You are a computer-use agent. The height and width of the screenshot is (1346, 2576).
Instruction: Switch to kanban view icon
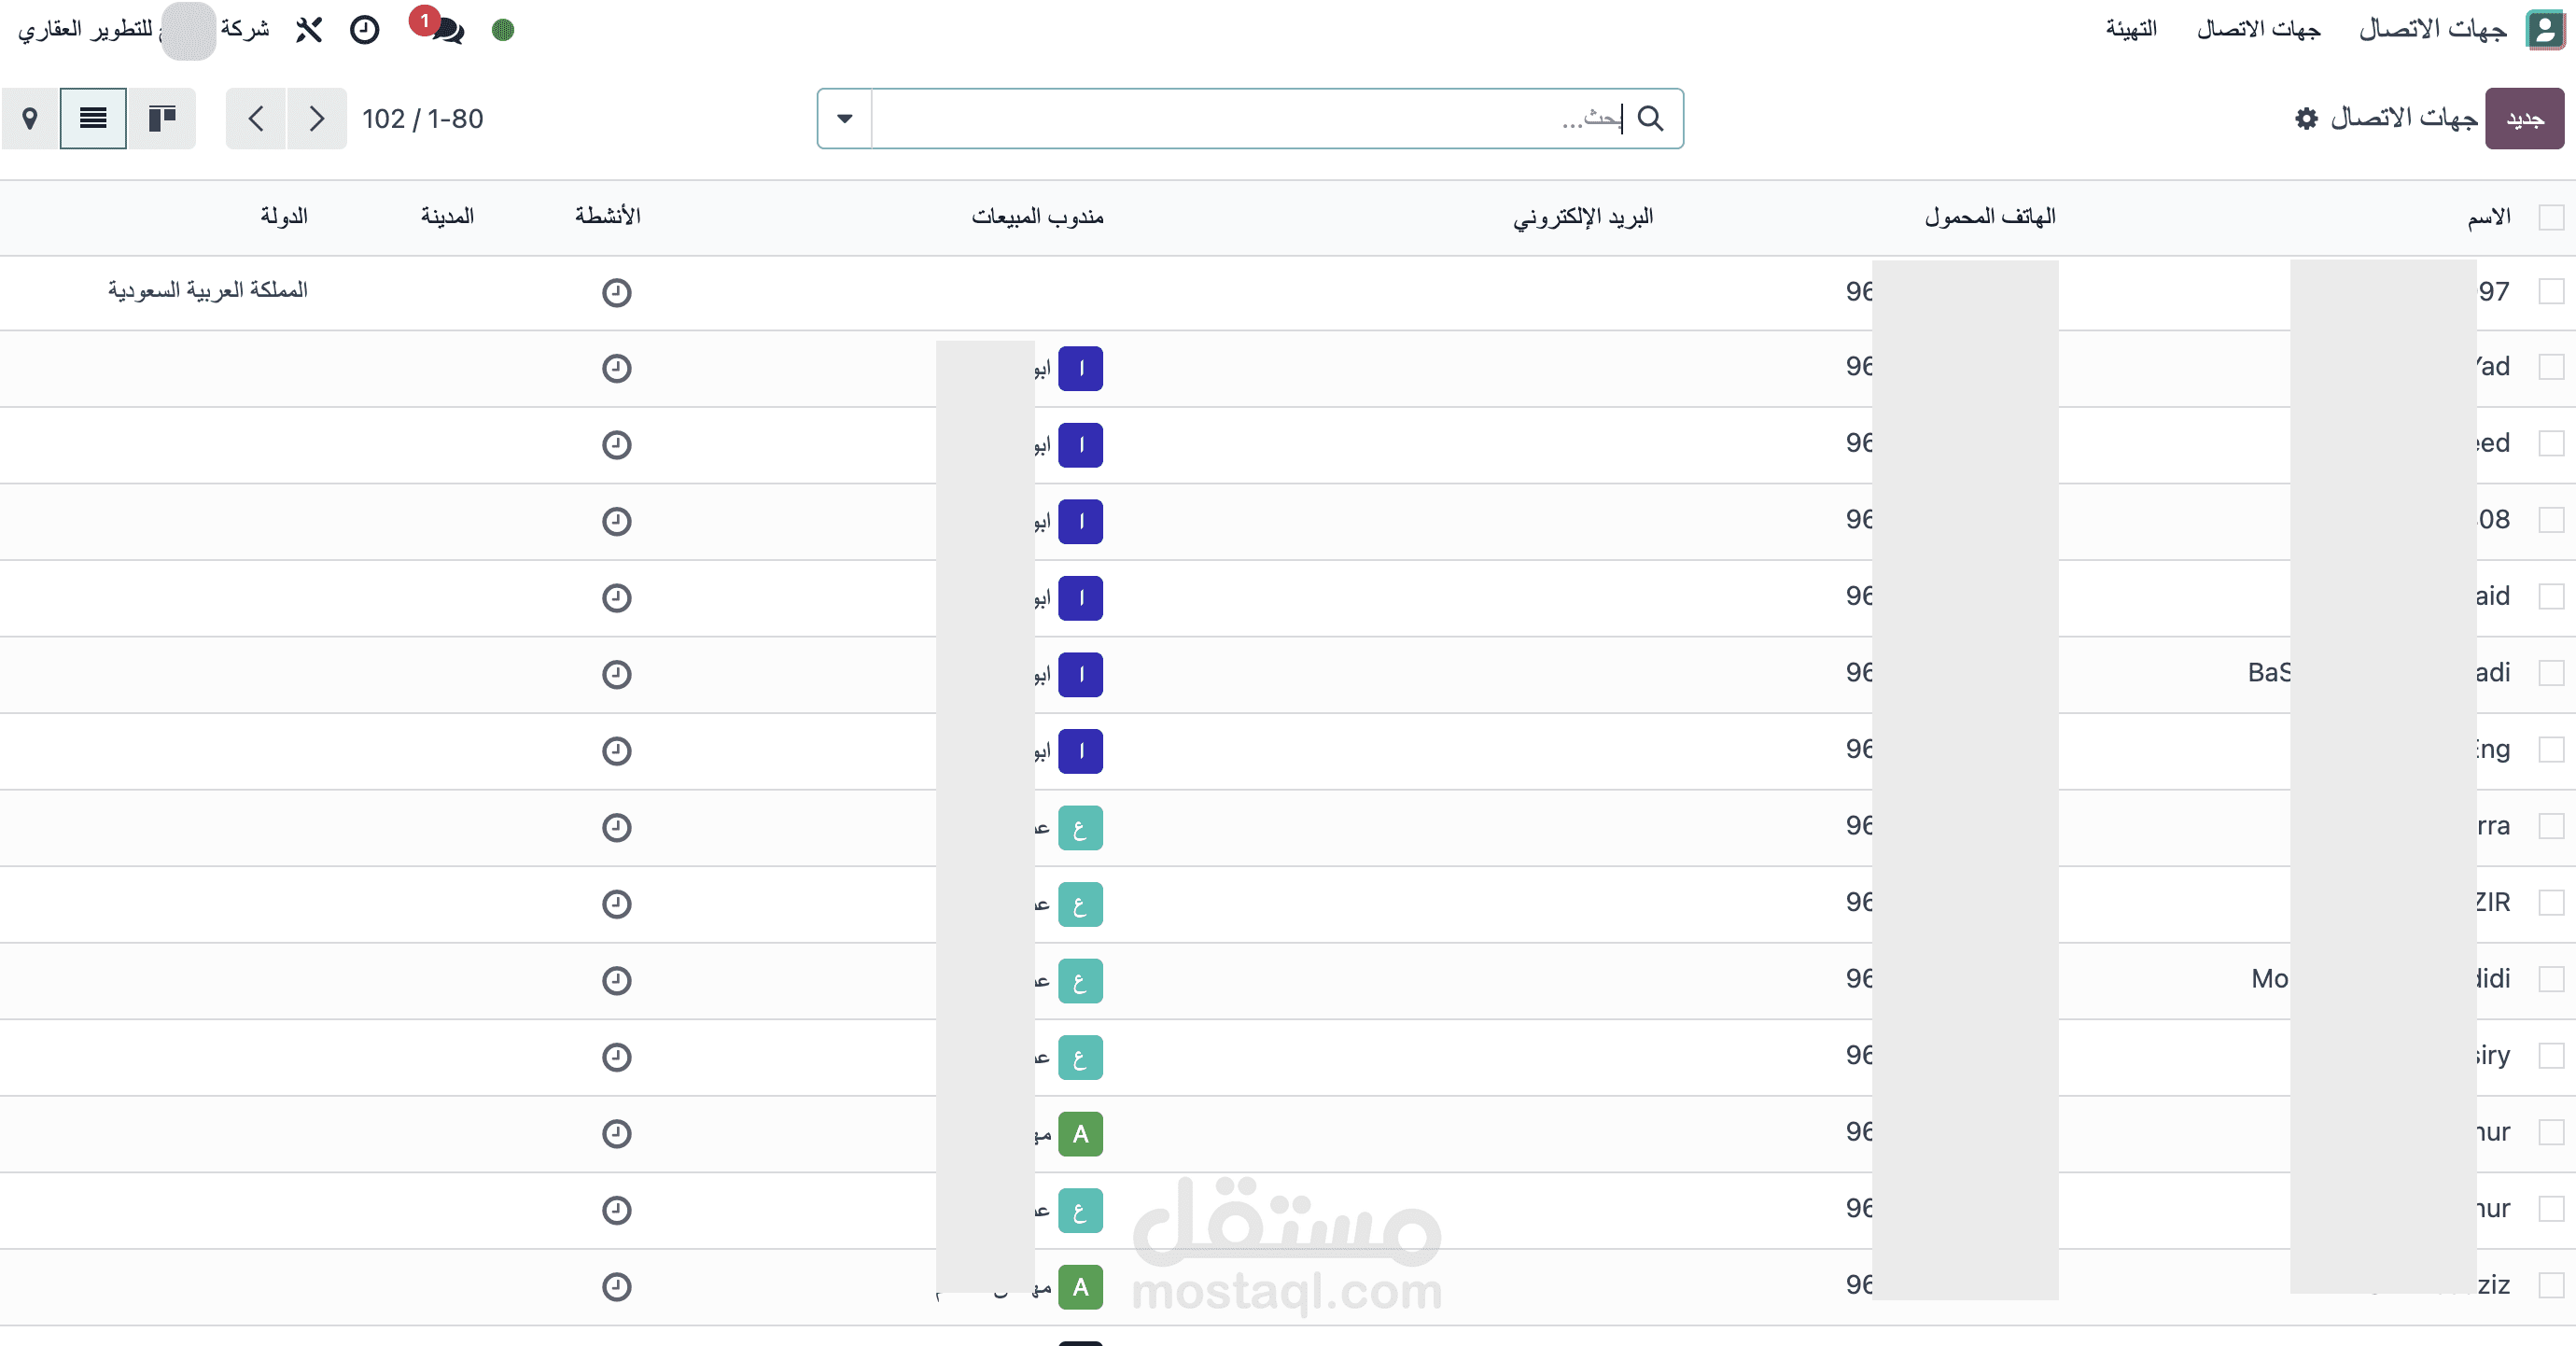[x=162, y=118]
